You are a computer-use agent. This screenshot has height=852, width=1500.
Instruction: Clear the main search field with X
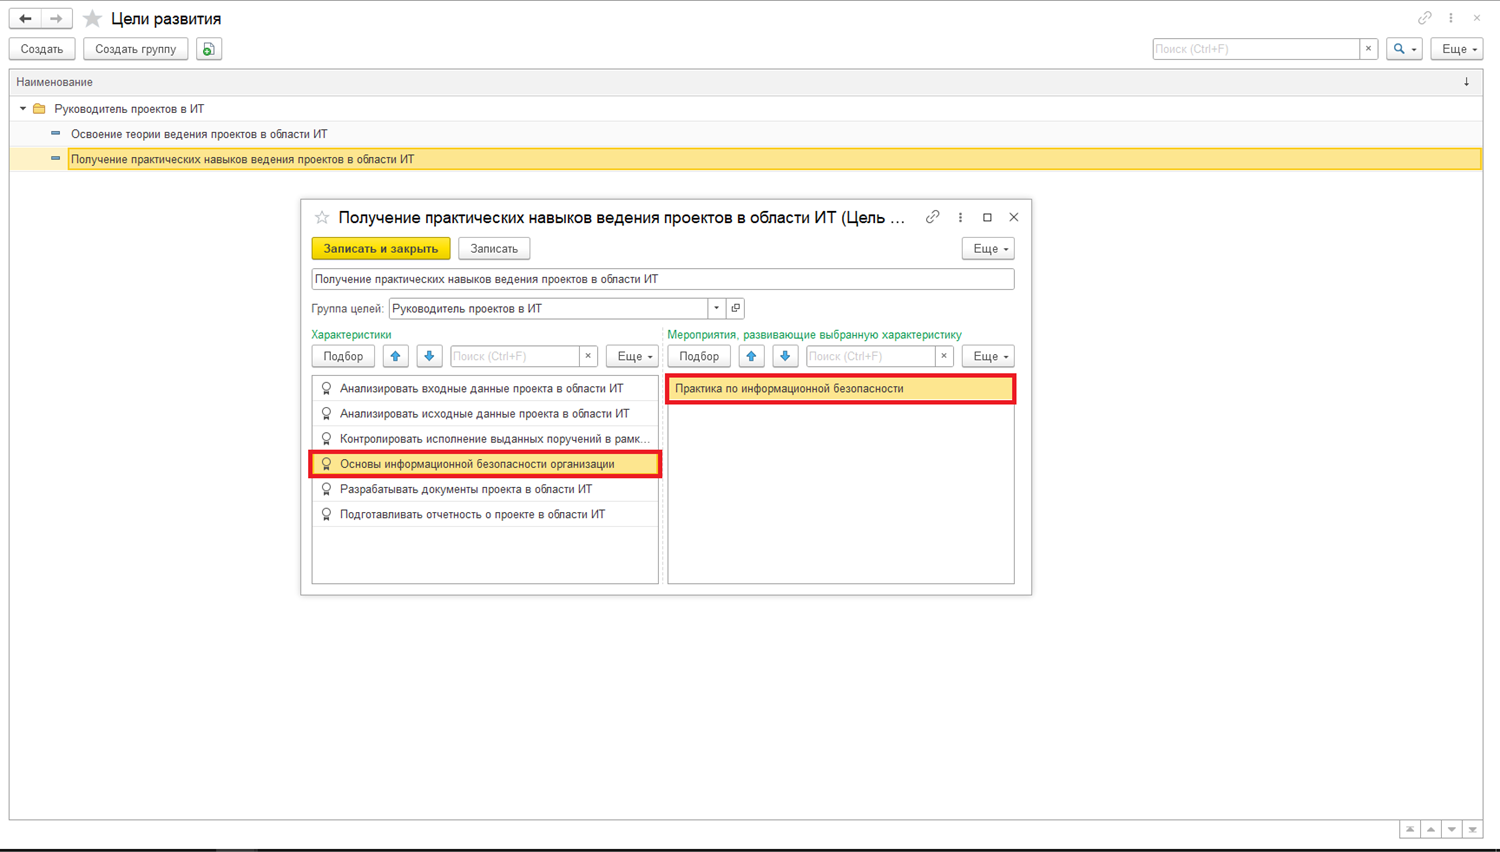(x=1369, y=49)
